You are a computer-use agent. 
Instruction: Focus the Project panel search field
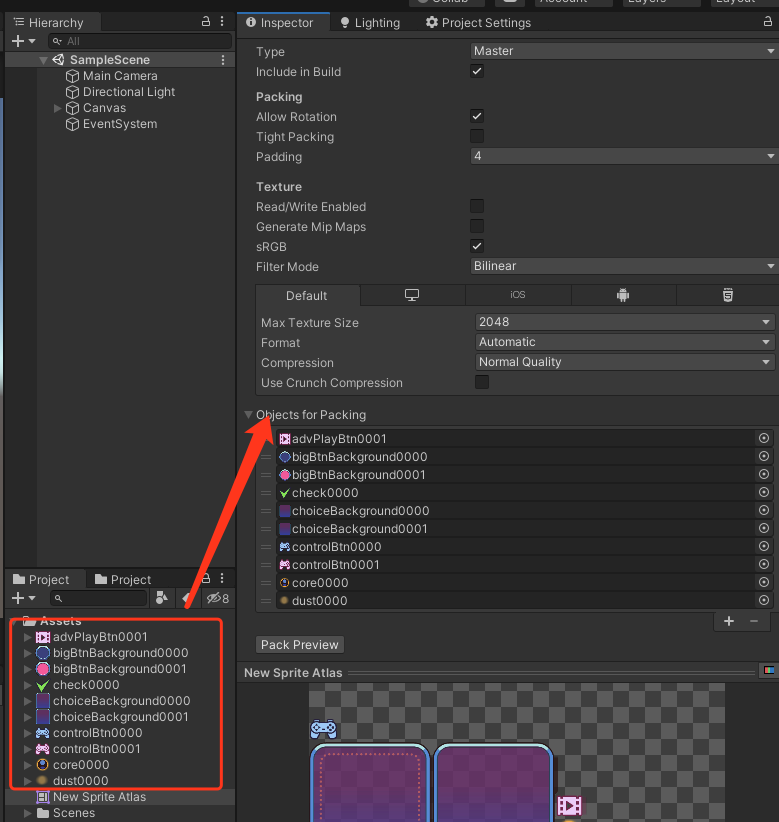[99, 598]
